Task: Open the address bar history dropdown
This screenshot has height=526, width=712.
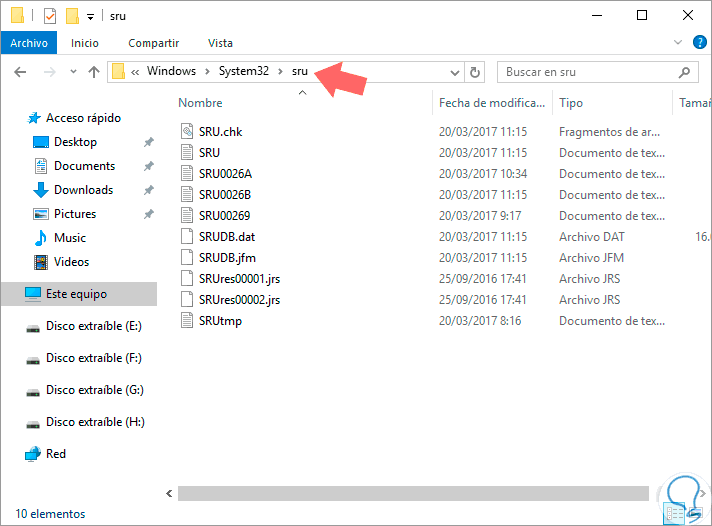Action: point(455,72)
